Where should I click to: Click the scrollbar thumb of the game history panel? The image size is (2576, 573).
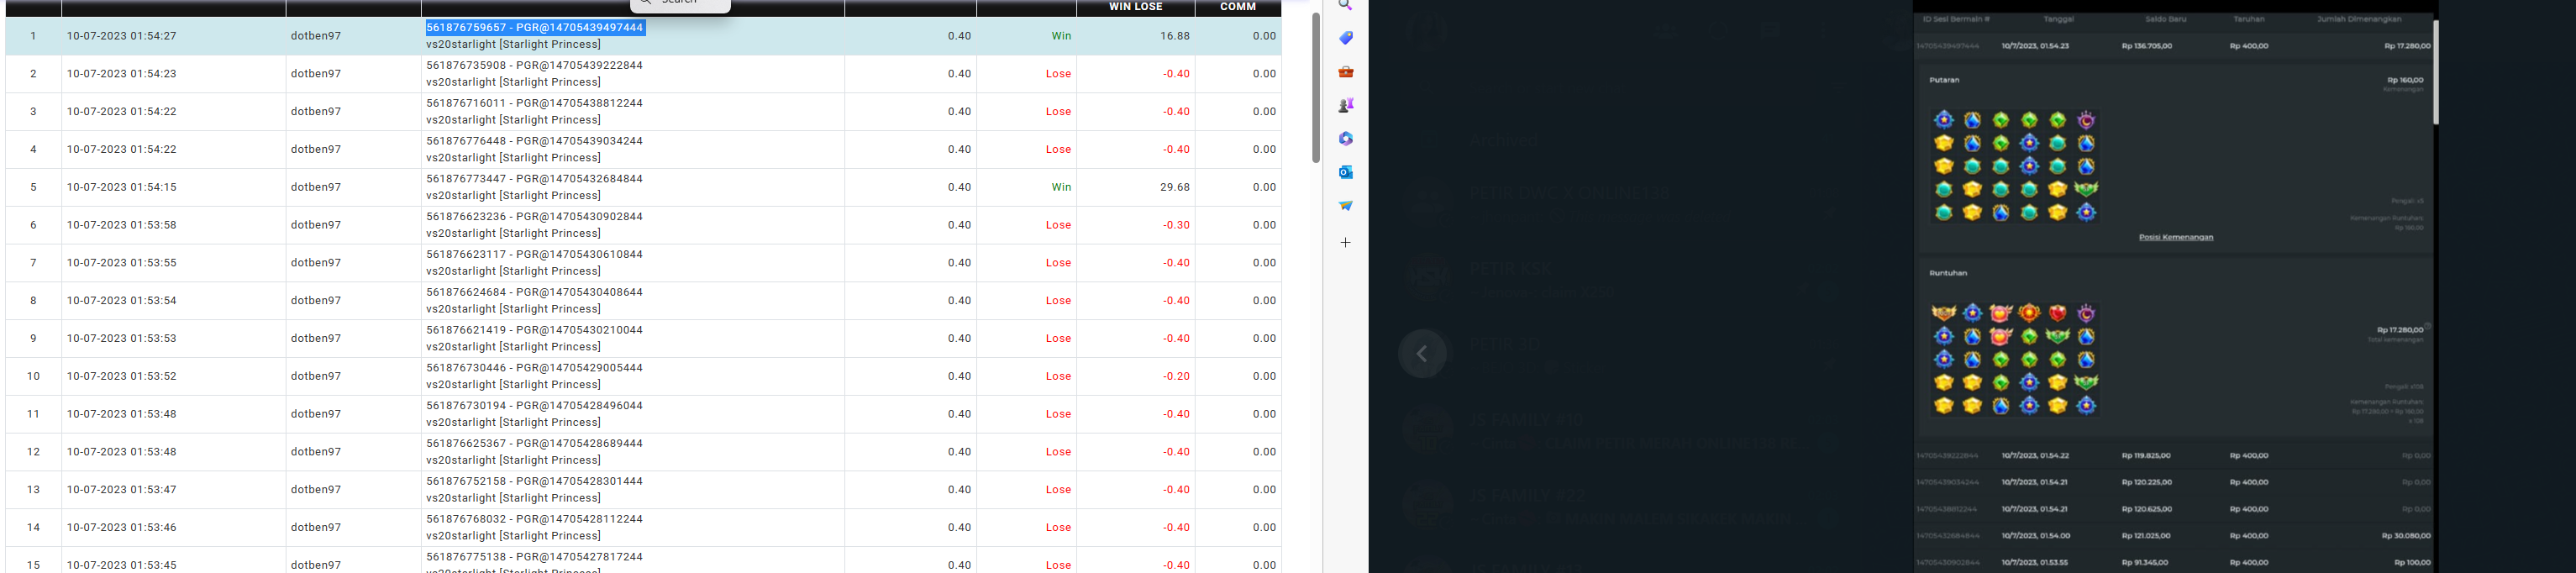[2436, 72]
